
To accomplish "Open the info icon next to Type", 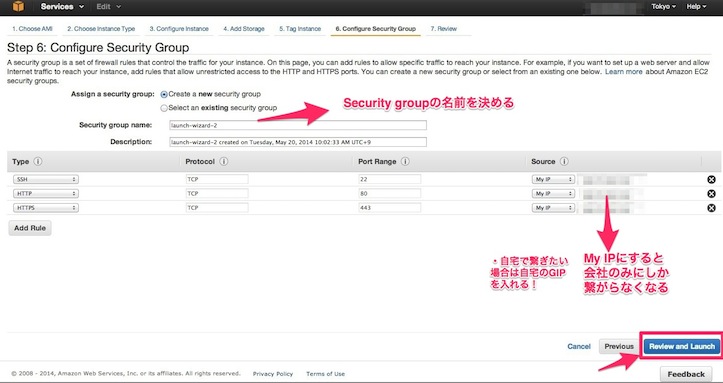I will point(38,162).
